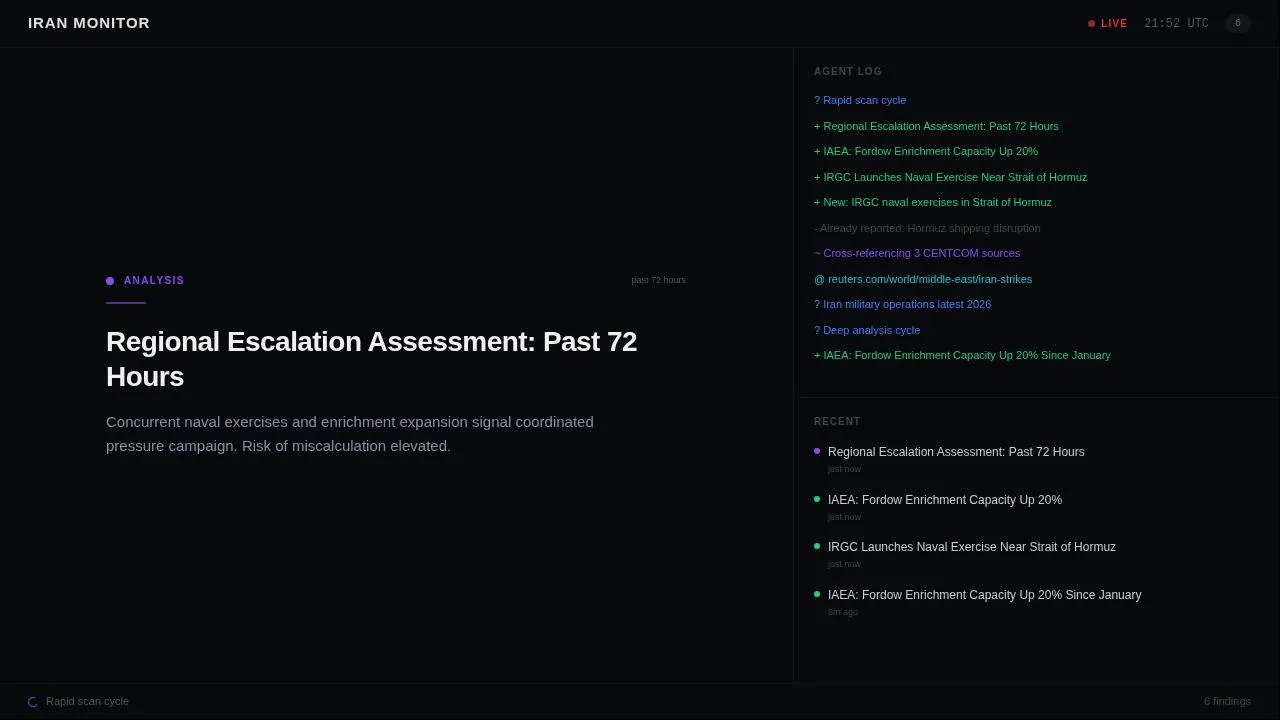Image resolution: width=1280 pixels, height=720 pixels.
Task: Click the findings count badge showing 6
Action: pos(1238,23)
